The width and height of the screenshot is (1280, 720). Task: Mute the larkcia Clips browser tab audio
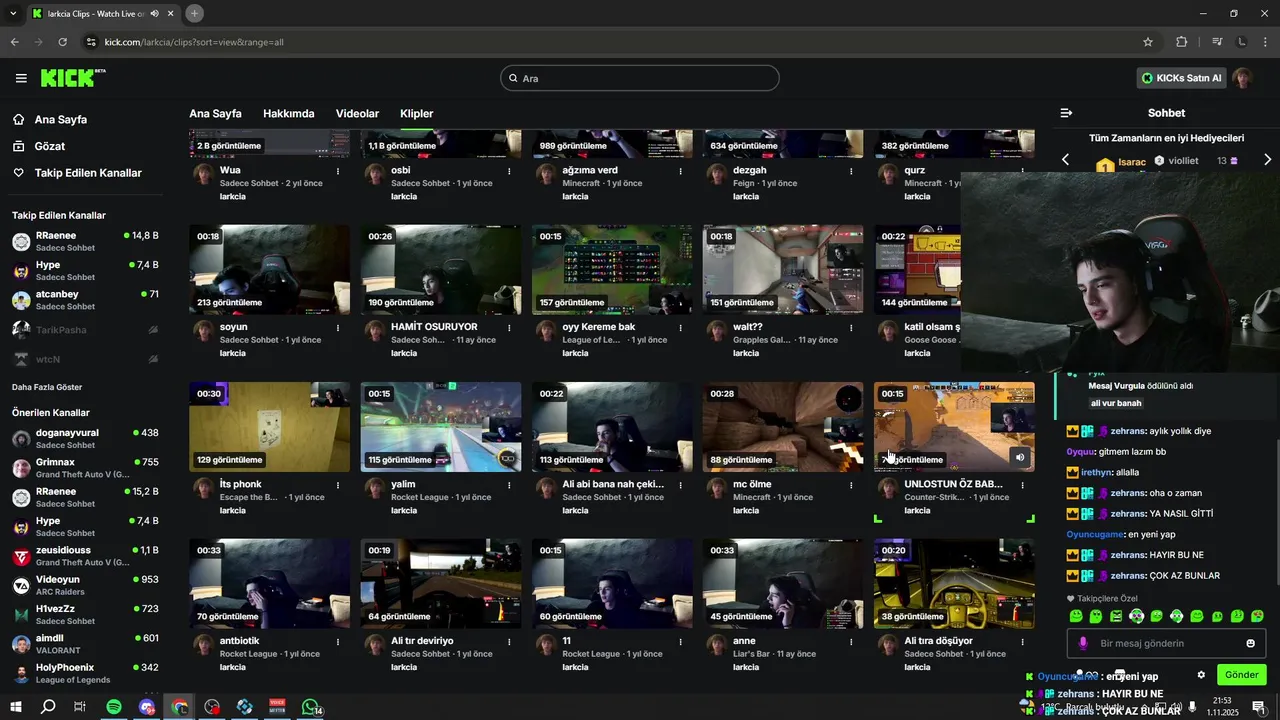(x=154, y=13)
